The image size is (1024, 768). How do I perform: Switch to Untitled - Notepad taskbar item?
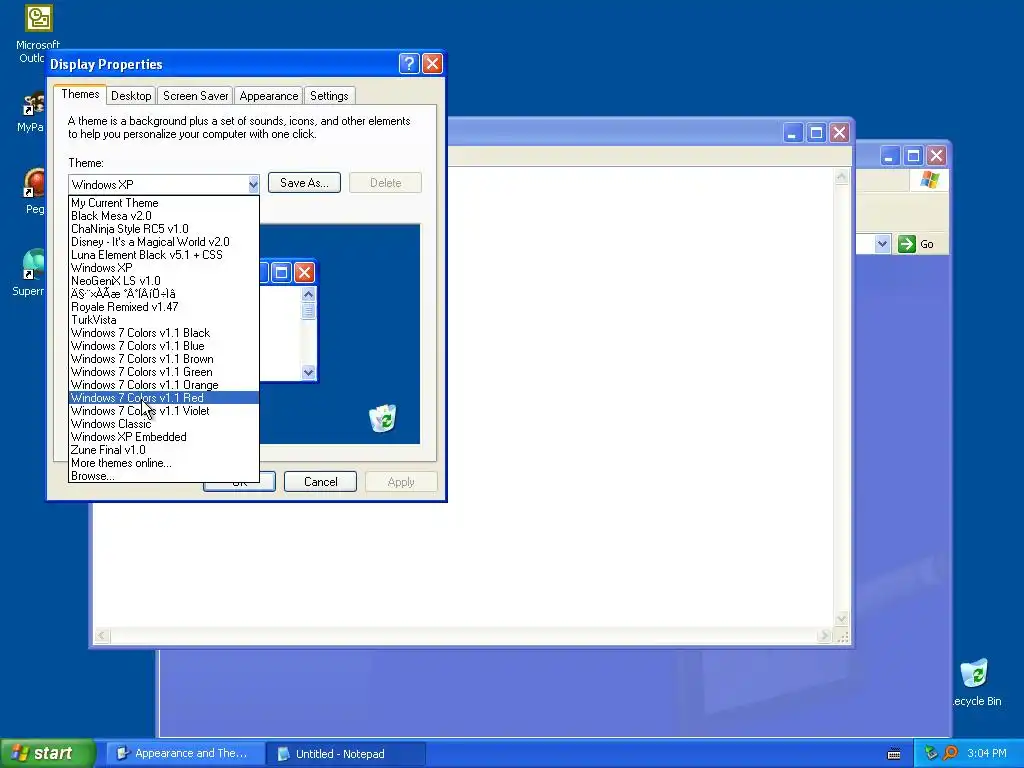pos(346,754)
